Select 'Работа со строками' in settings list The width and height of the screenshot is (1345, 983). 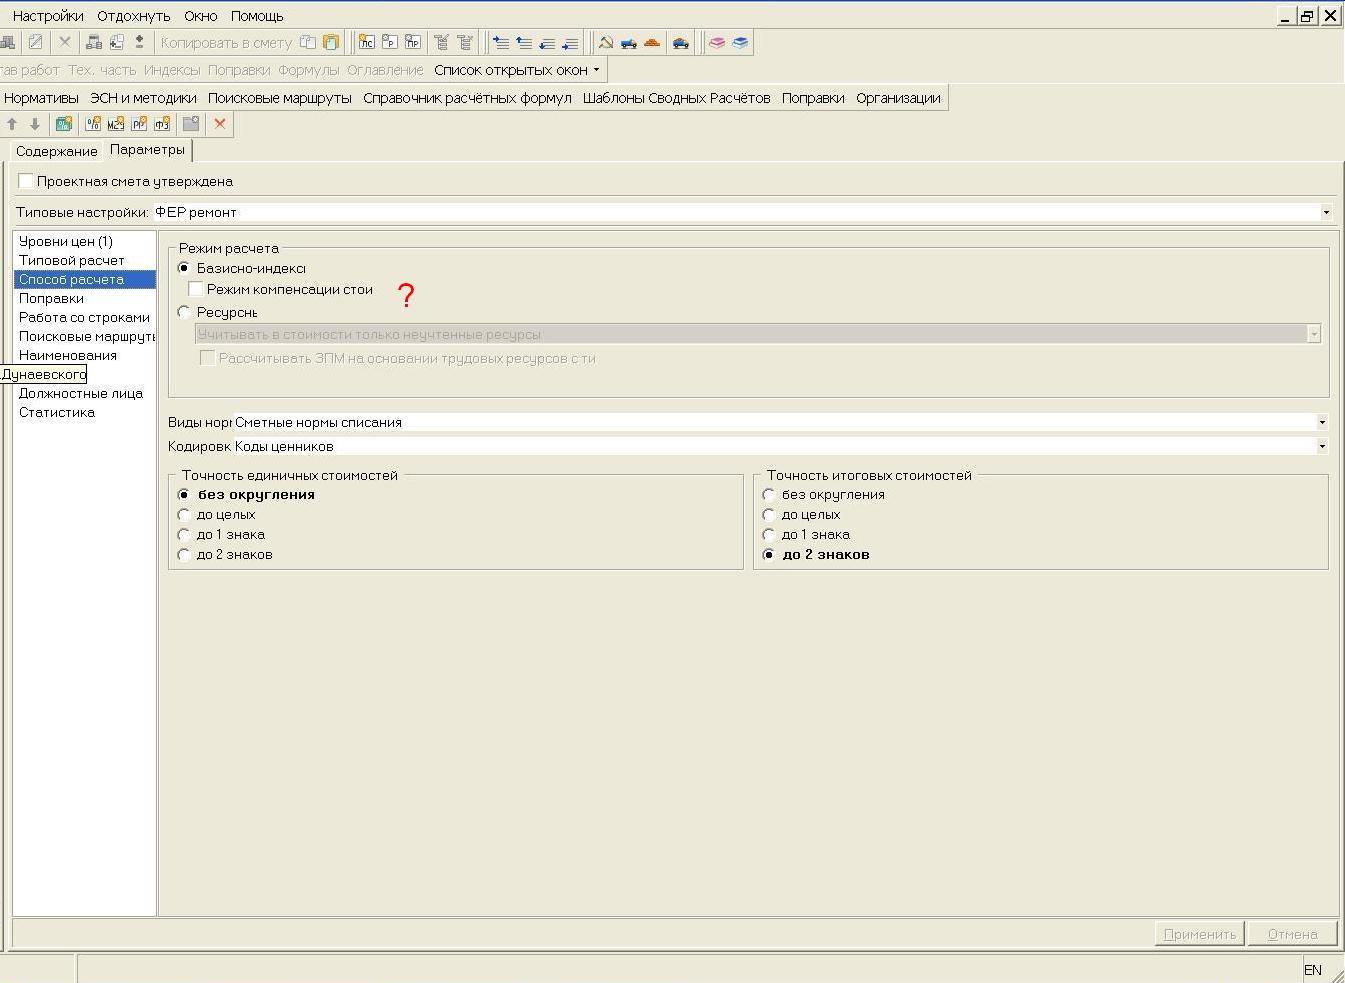(x=84, y=317)
